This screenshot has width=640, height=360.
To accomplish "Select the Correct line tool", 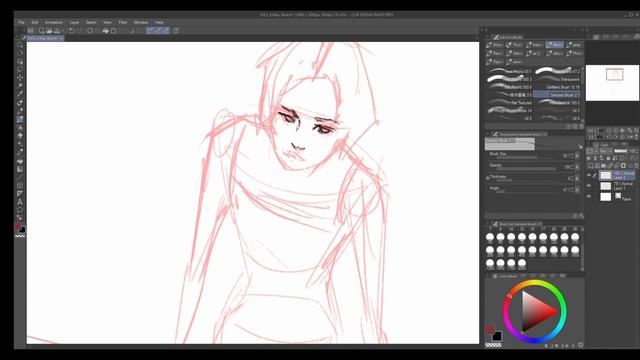I will pyautogui.click(x=20, y=218).
